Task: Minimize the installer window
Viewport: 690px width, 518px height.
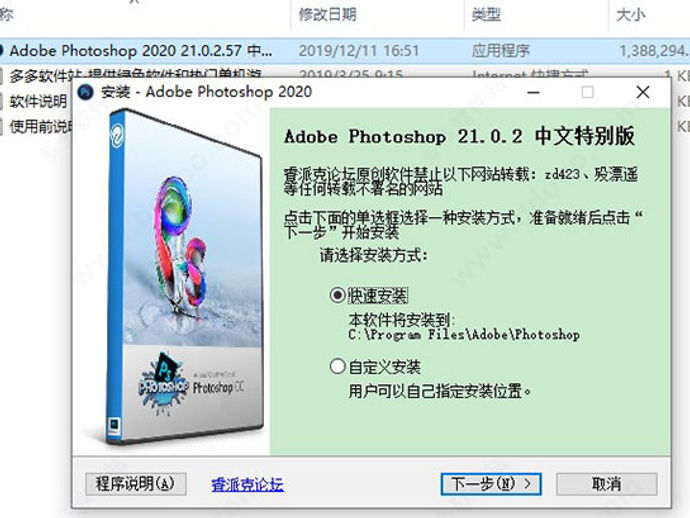Action: [x=534, y=92]
